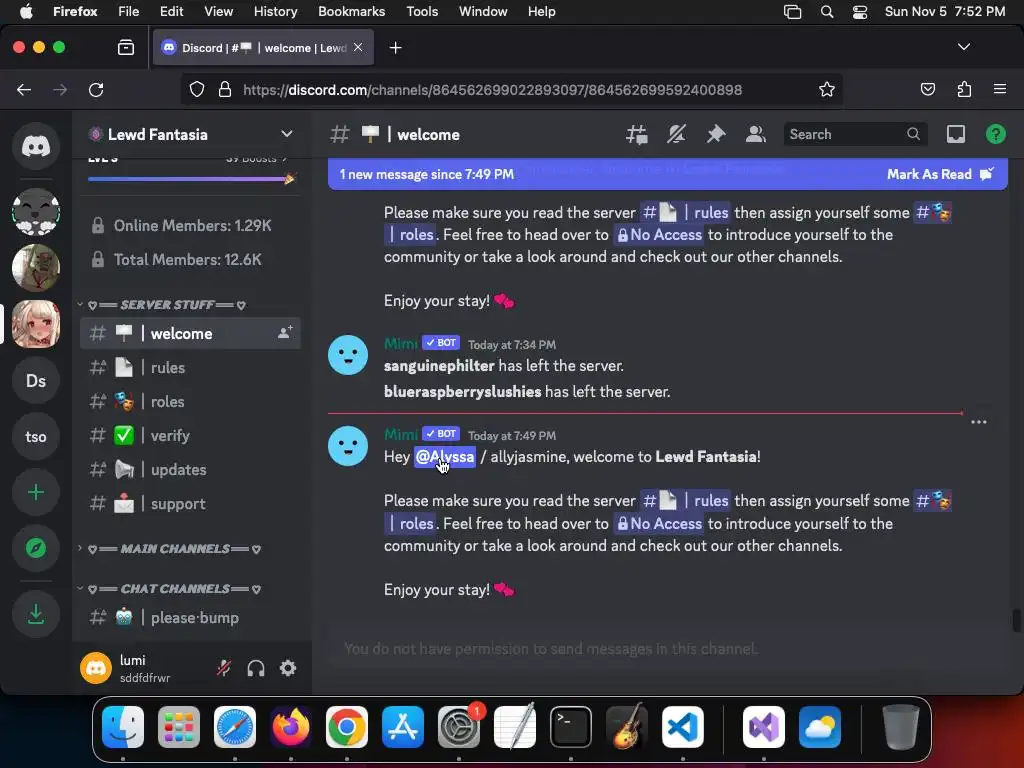Open the updates channel
The image size is (1024, 768).
pos(190,470)
